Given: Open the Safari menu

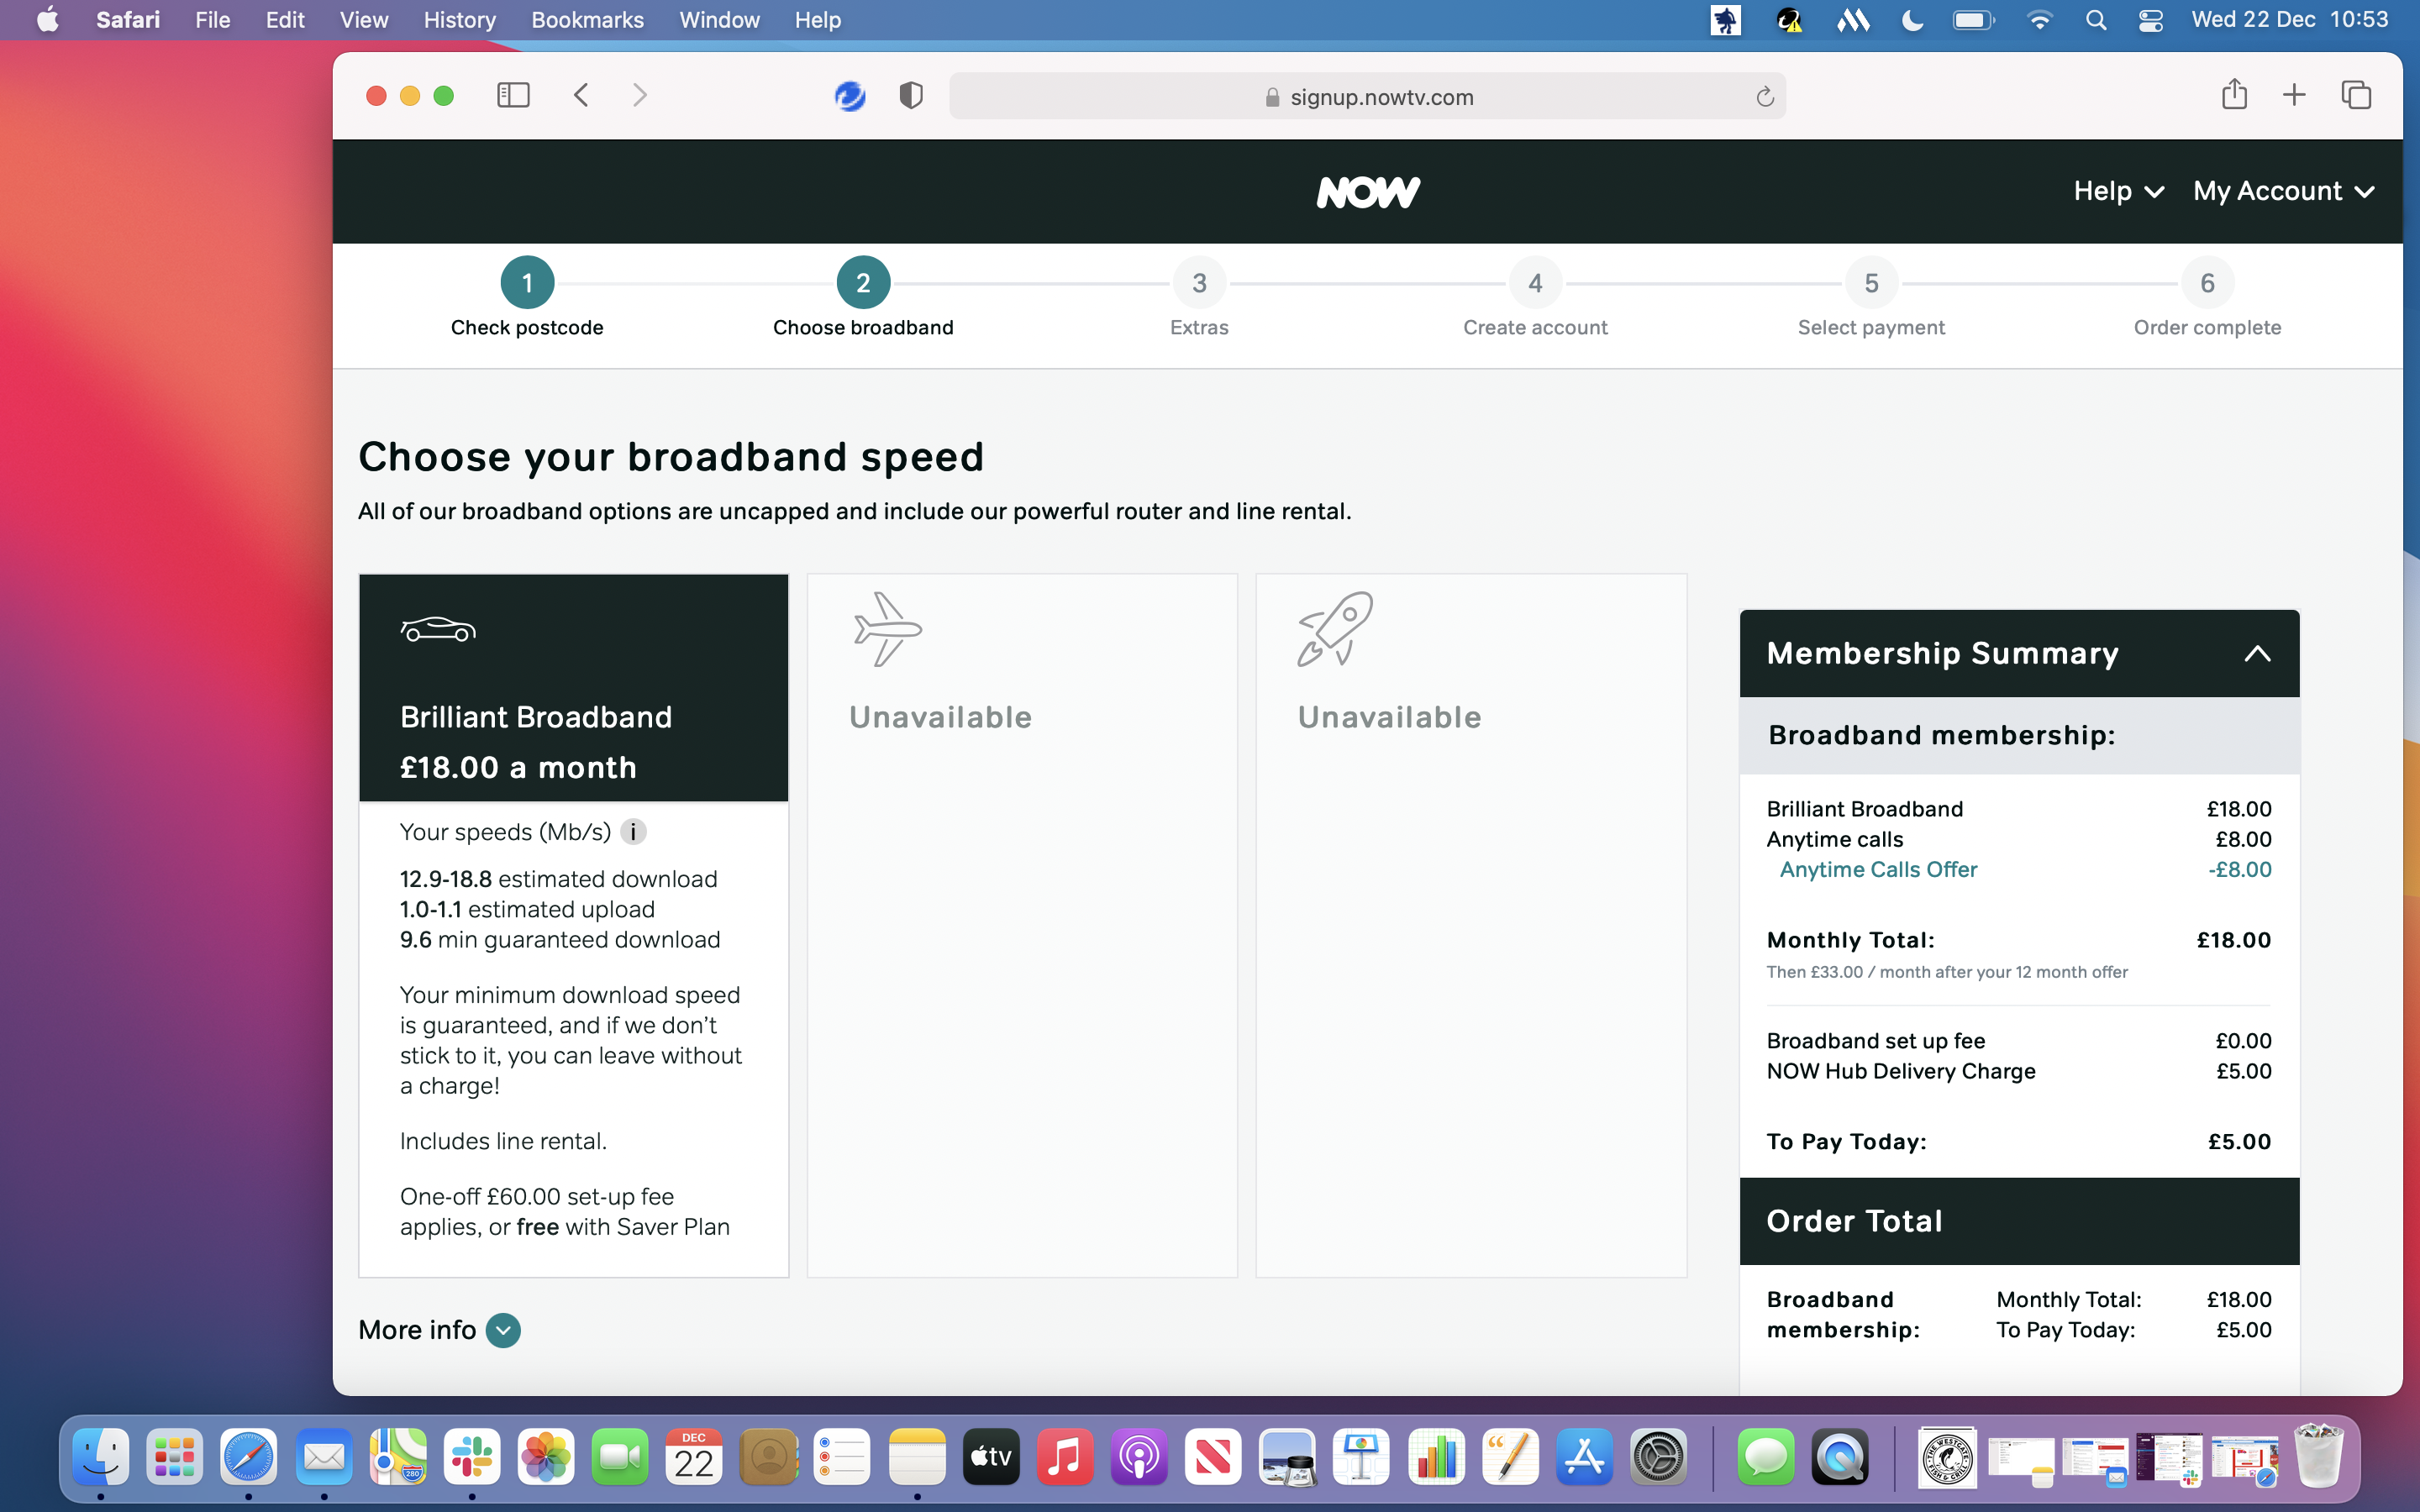Looking at the screenshot, I should 128,20.
